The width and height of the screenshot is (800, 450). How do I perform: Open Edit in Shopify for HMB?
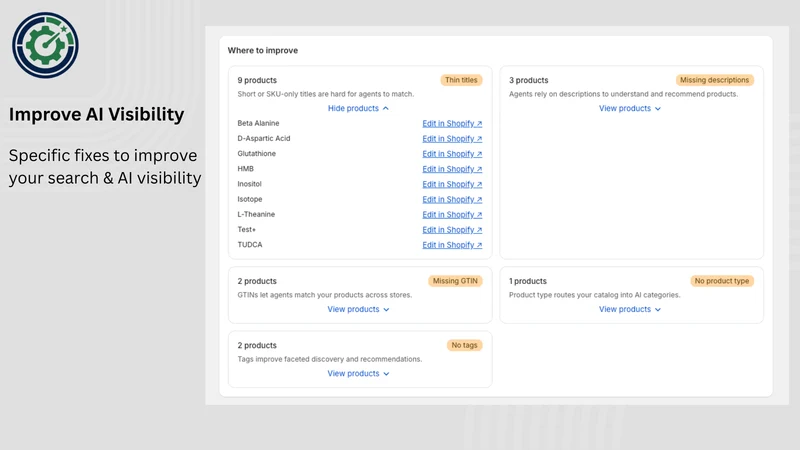[452, 169]
